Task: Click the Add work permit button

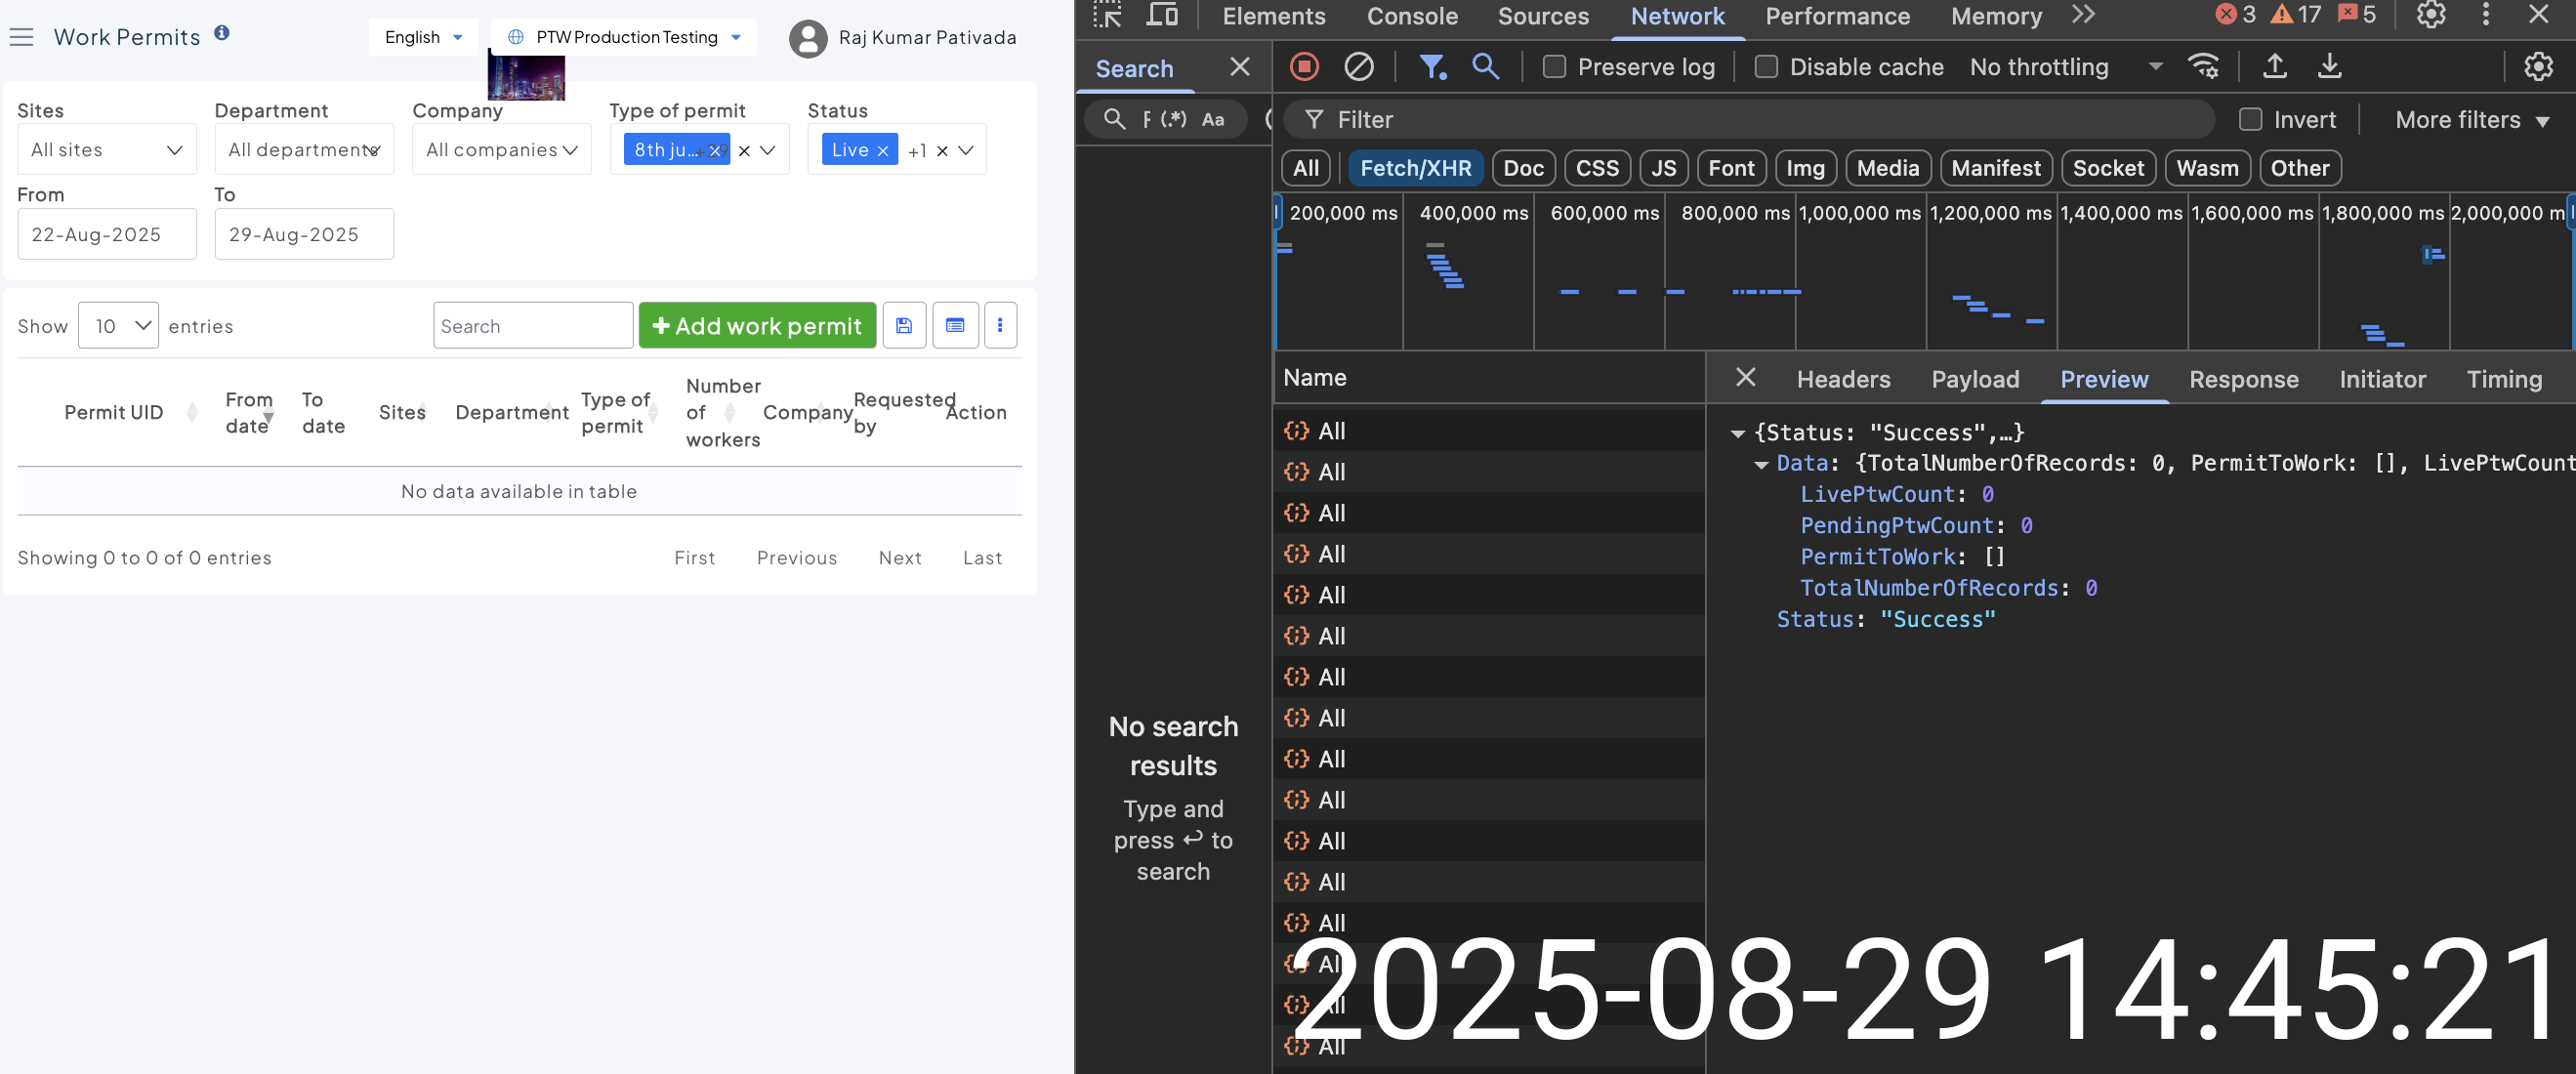Action: click(757, 326)
